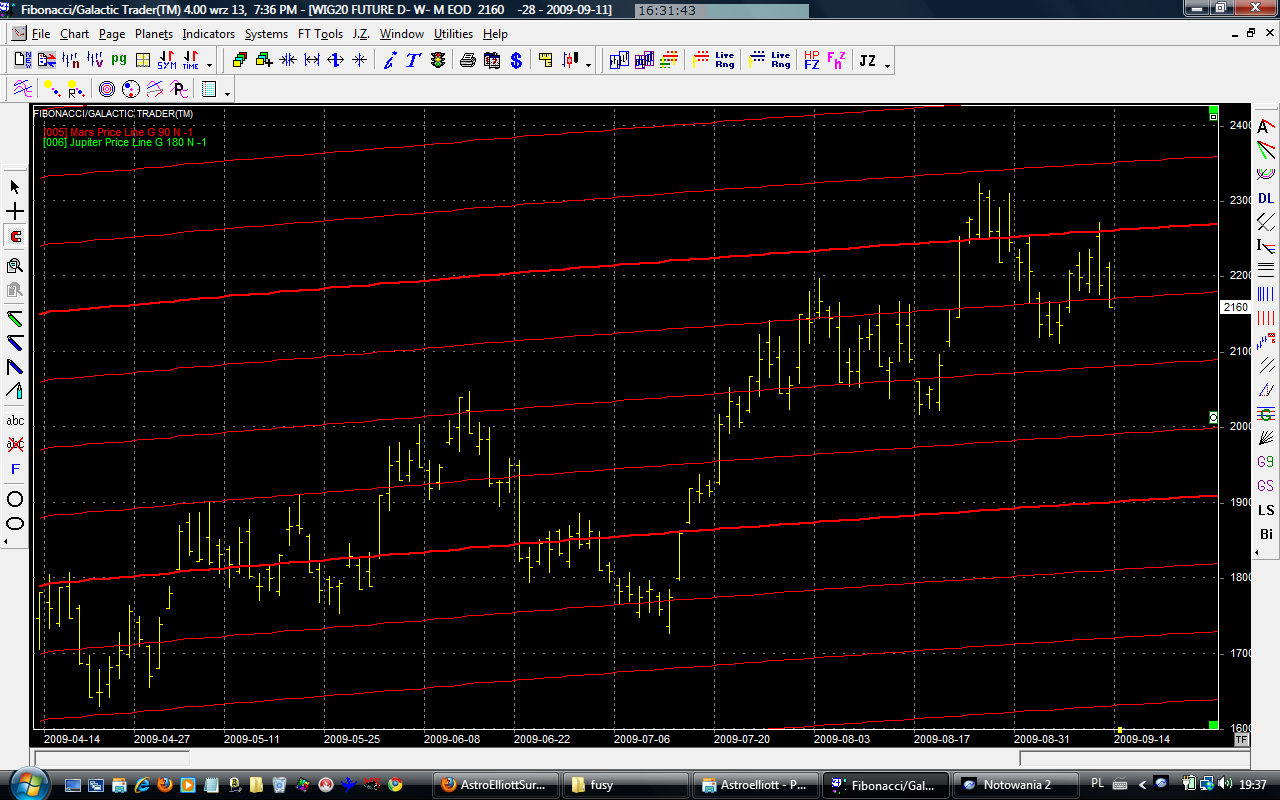Open dropdown arrow beside the TIME icon
The height and width of the screenshot is (800, 1280).
pyautogui.click(x=209, y=65)
